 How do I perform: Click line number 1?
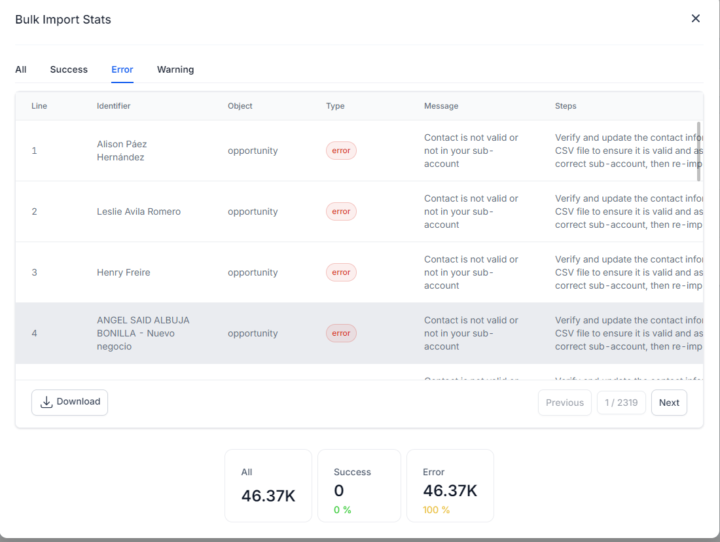point(34,151)
